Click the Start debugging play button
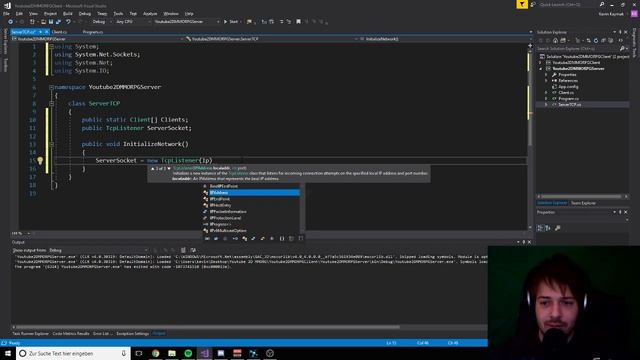Screen dimensions: 640x360 pos(225,22)
